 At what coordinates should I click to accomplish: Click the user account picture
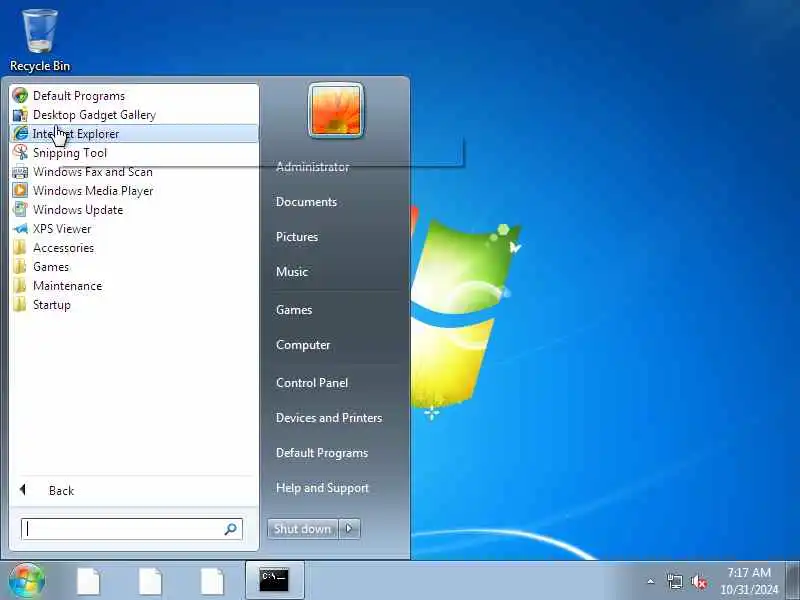tap(336, 110)
